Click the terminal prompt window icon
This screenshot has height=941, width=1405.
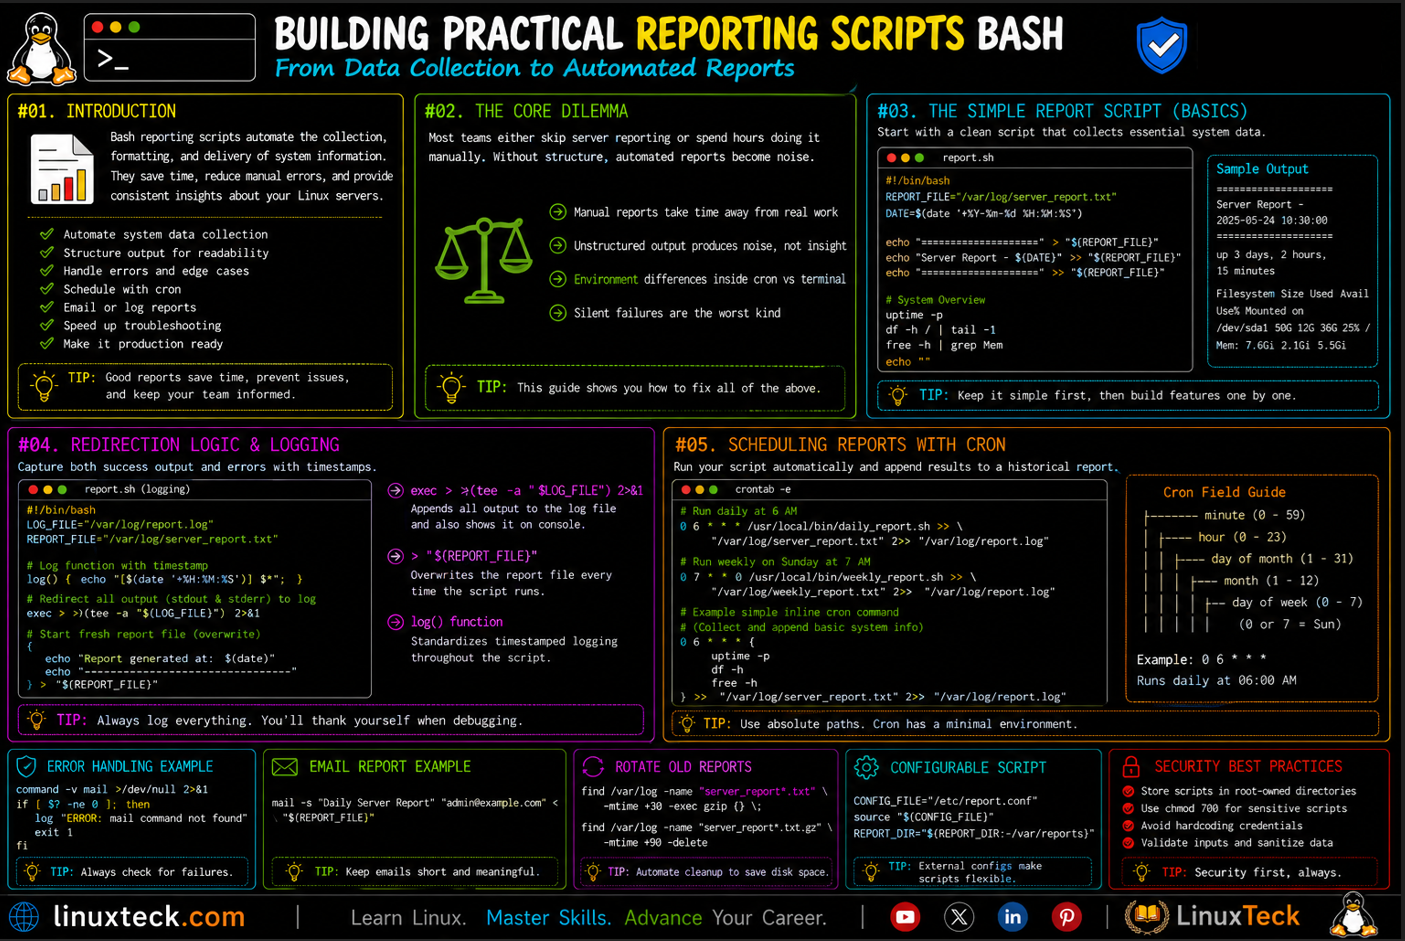(170, 47)
